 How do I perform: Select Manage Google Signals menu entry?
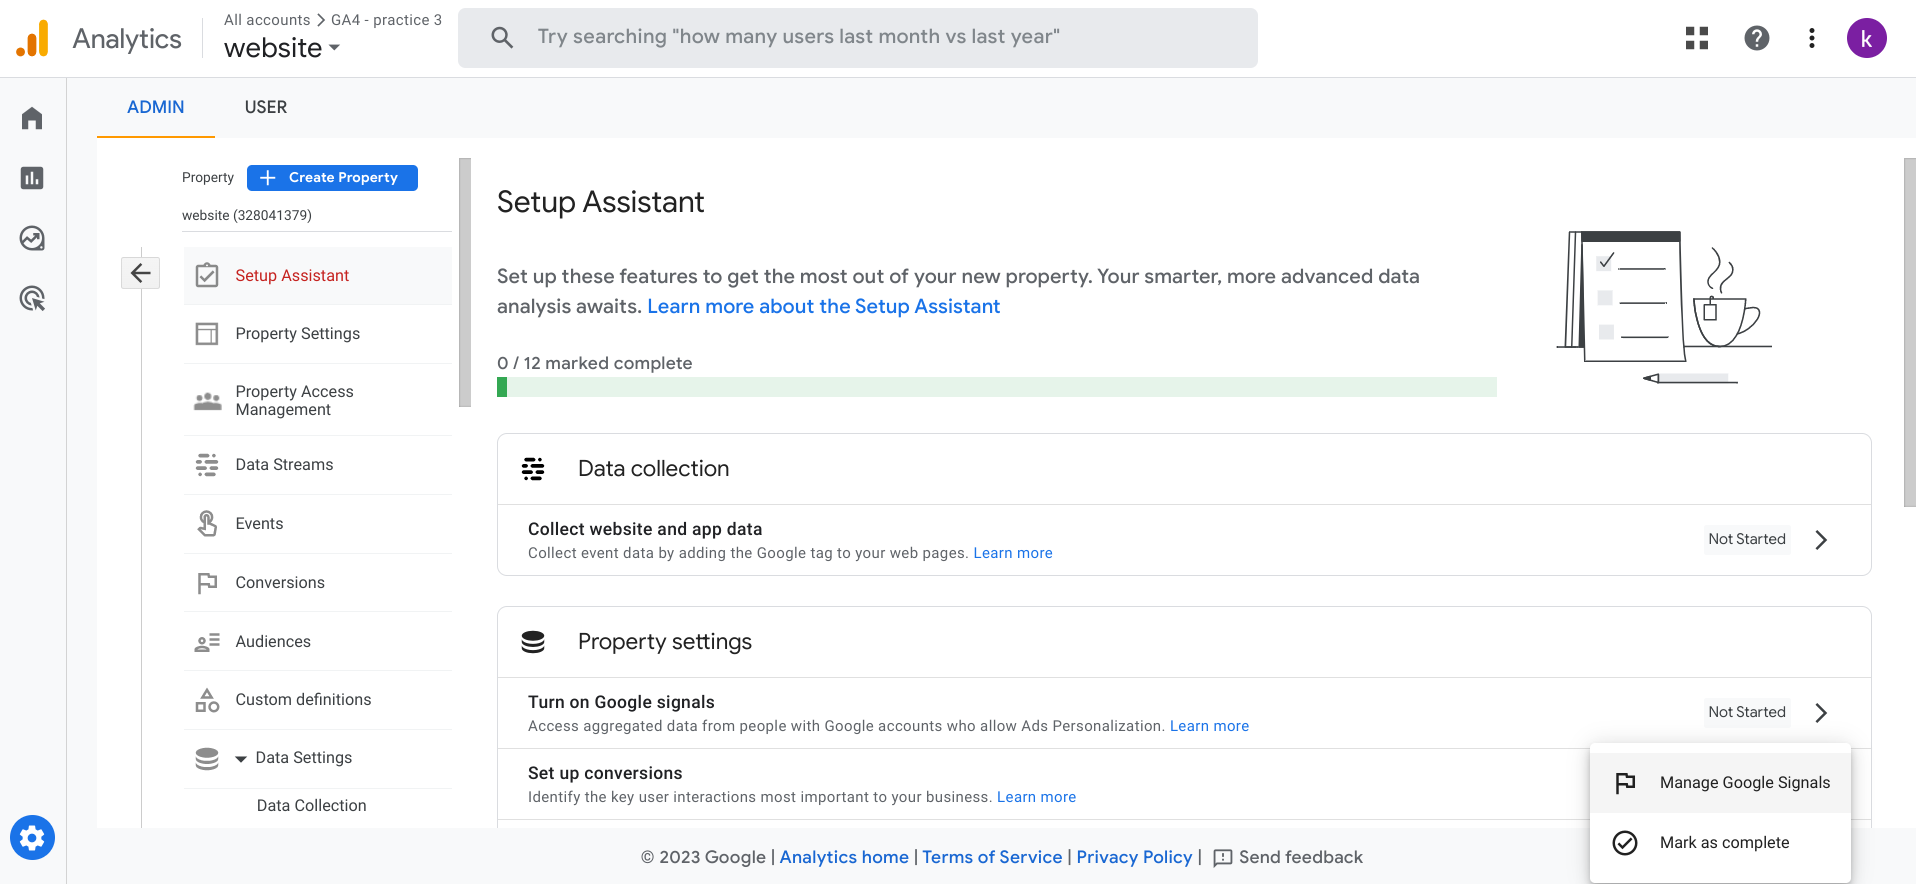(x=1720, y=783)
